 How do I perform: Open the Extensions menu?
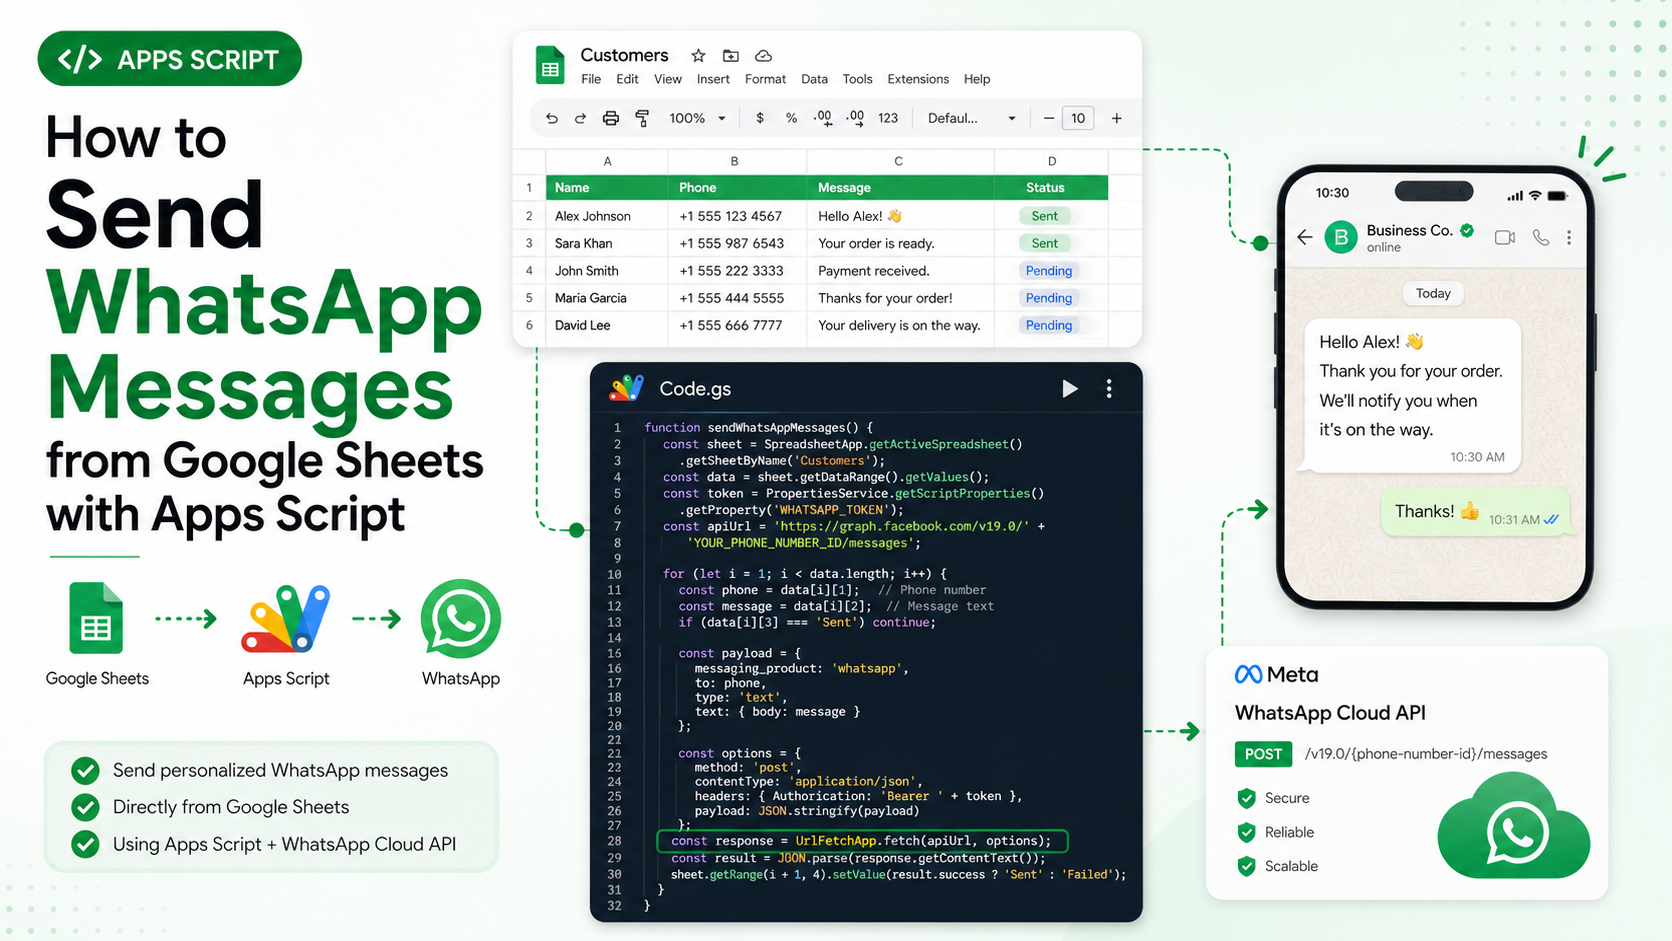[918, 79]
